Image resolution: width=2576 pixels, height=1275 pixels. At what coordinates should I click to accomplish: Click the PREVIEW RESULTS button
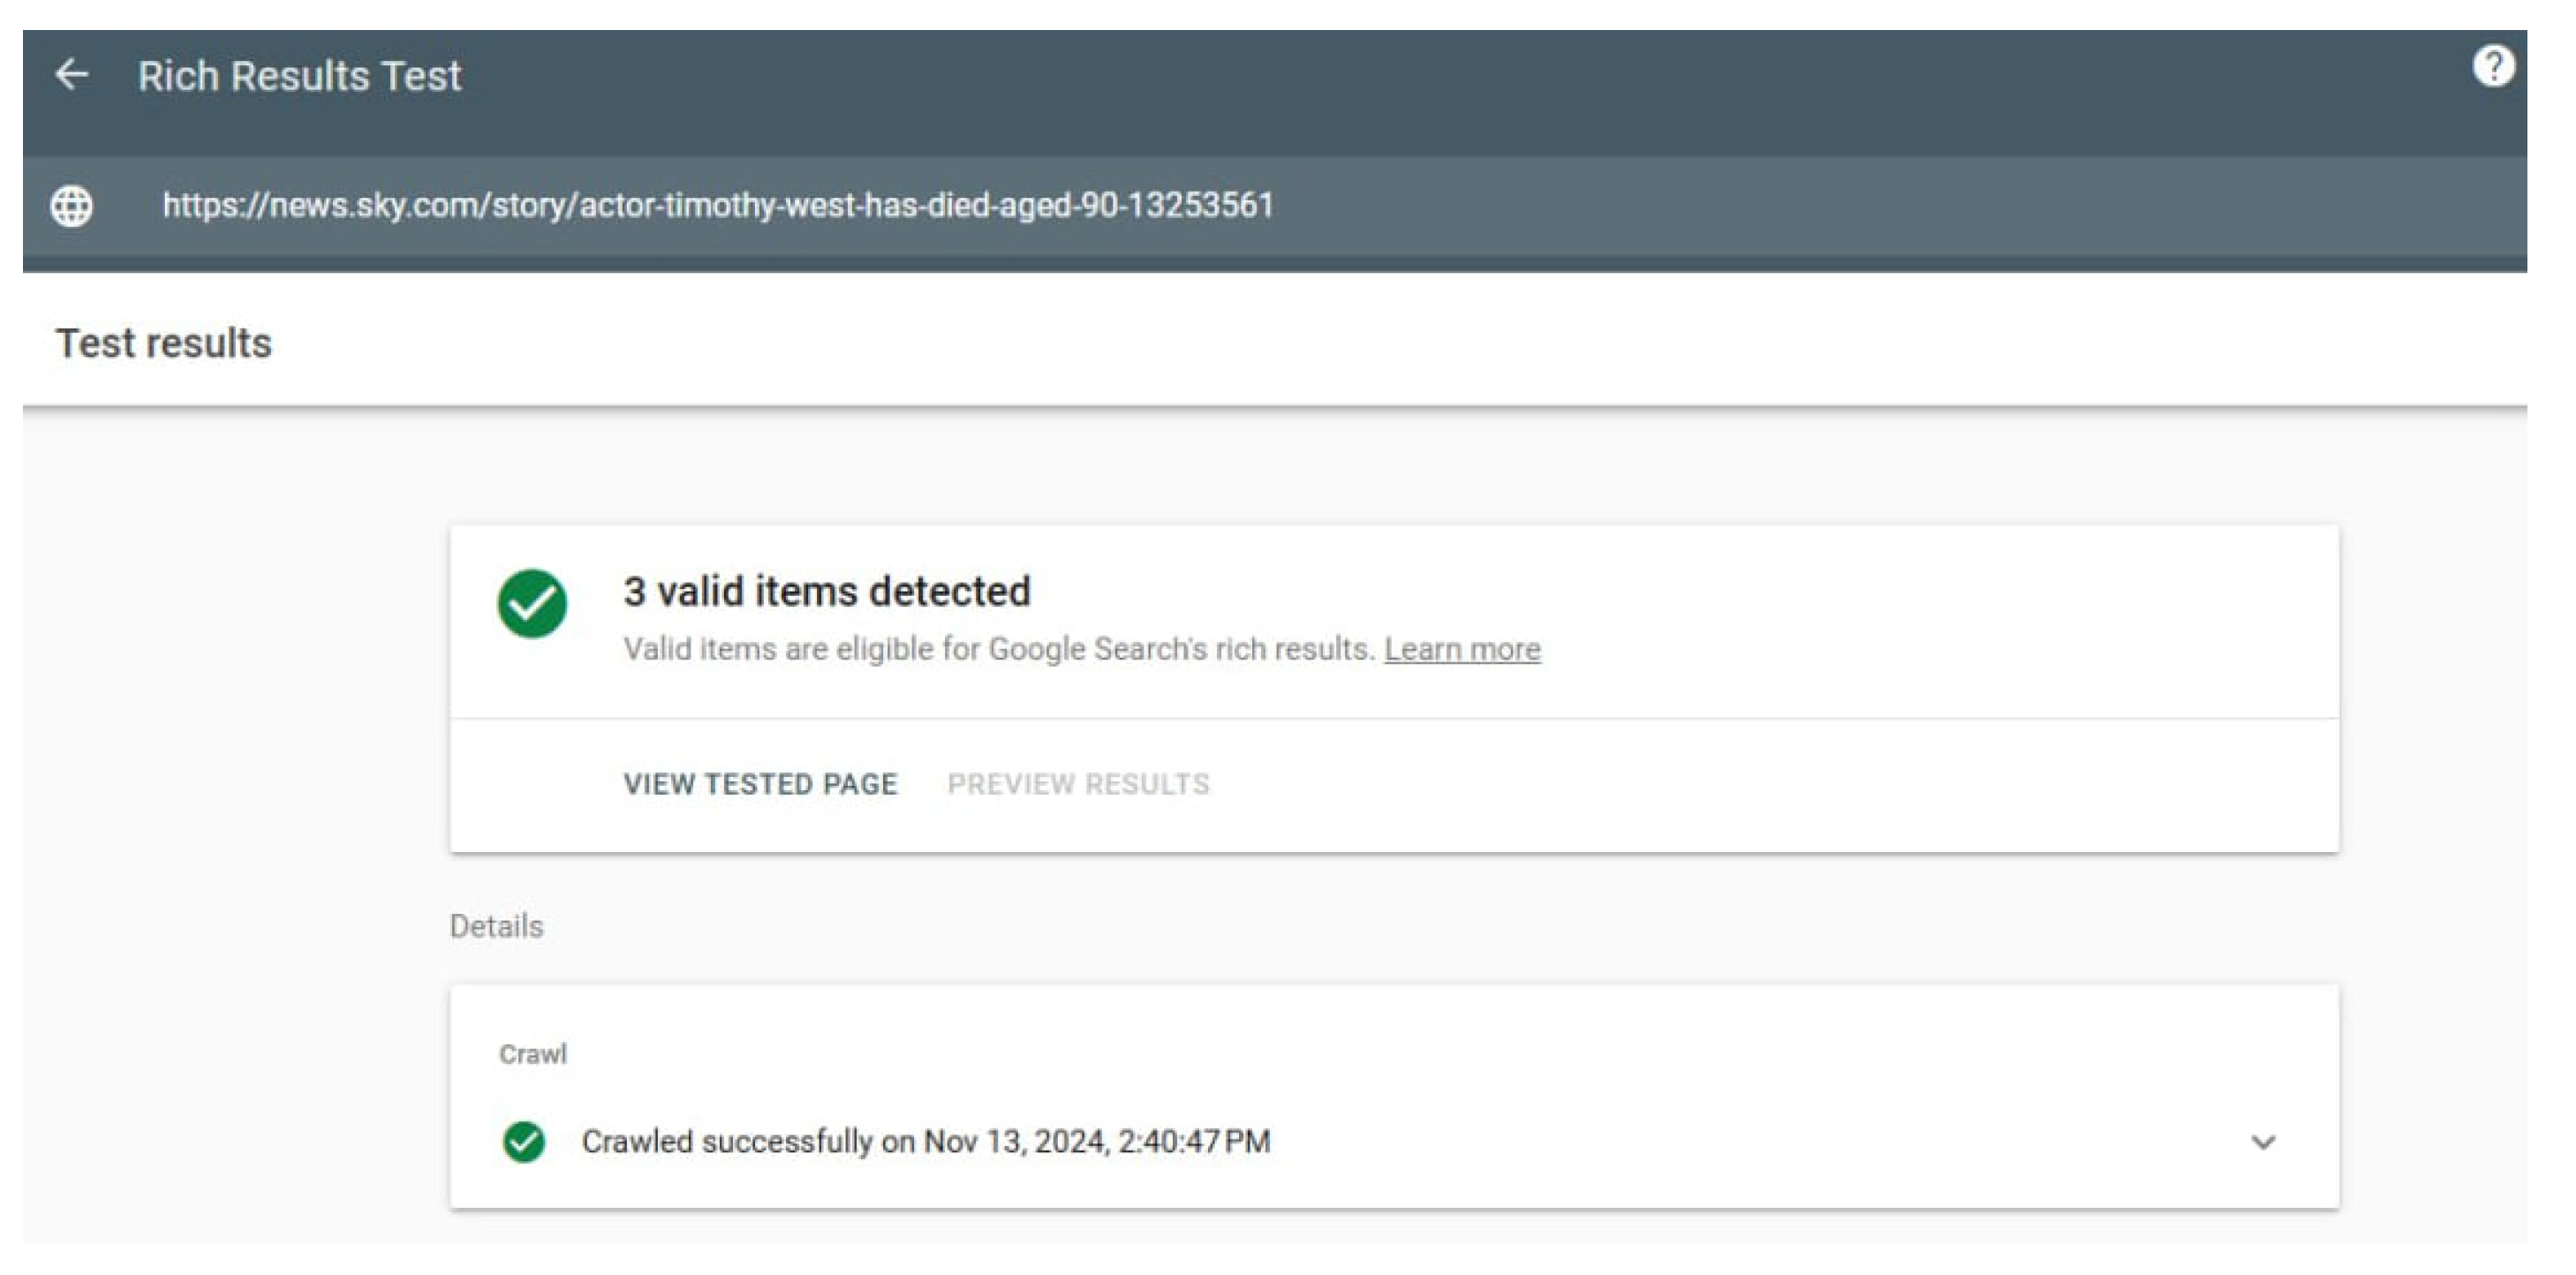pos(1078,784)
